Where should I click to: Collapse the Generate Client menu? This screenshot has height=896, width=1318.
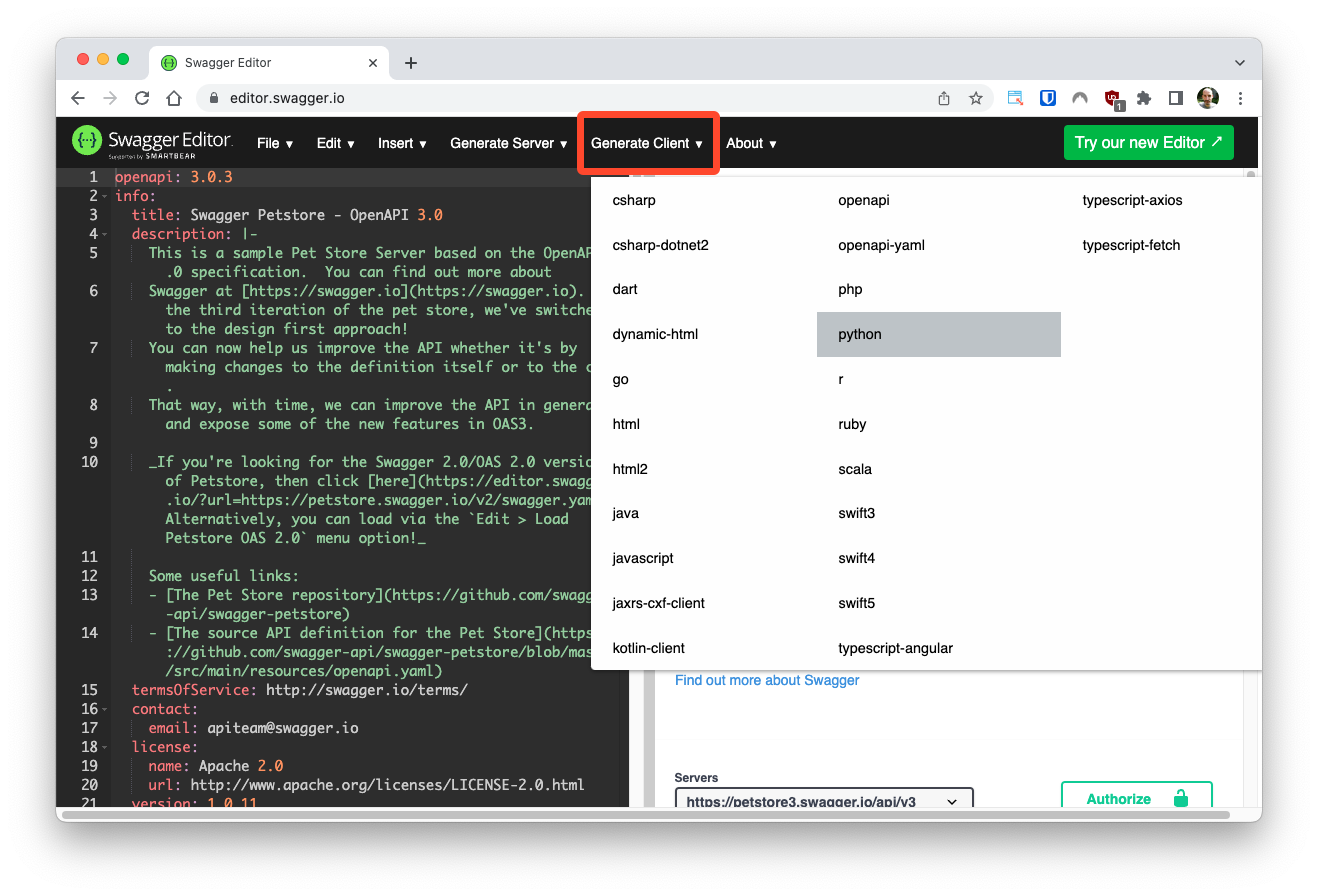(x=647, y=143)
